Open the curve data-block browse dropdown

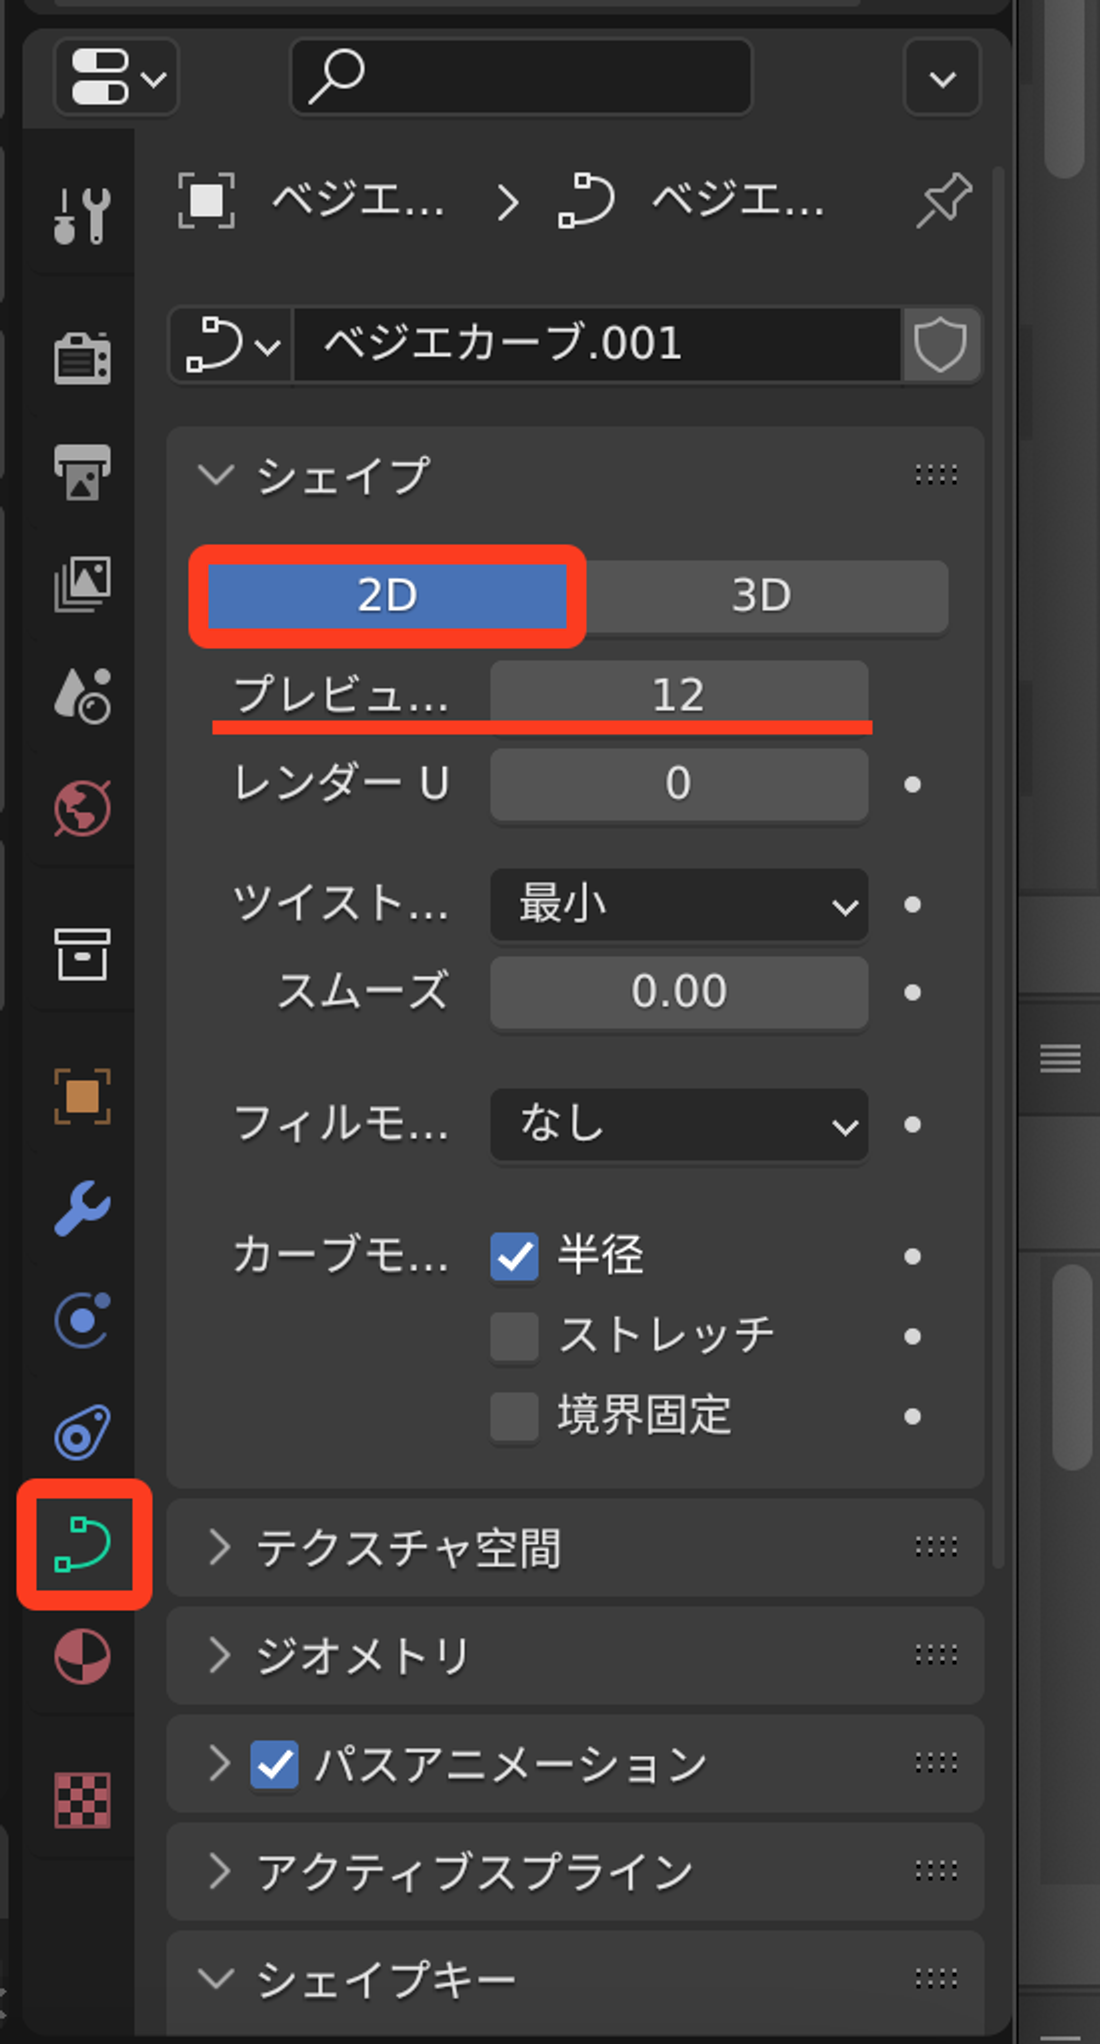coord(231,345)
